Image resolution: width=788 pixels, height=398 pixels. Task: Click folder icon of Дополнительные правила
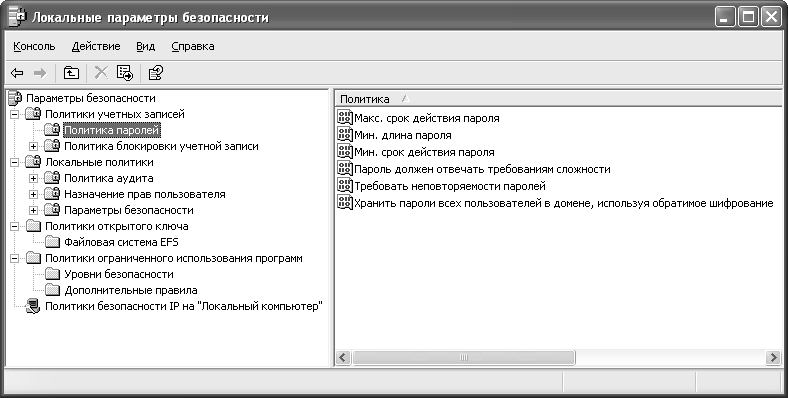coord(52,290)
